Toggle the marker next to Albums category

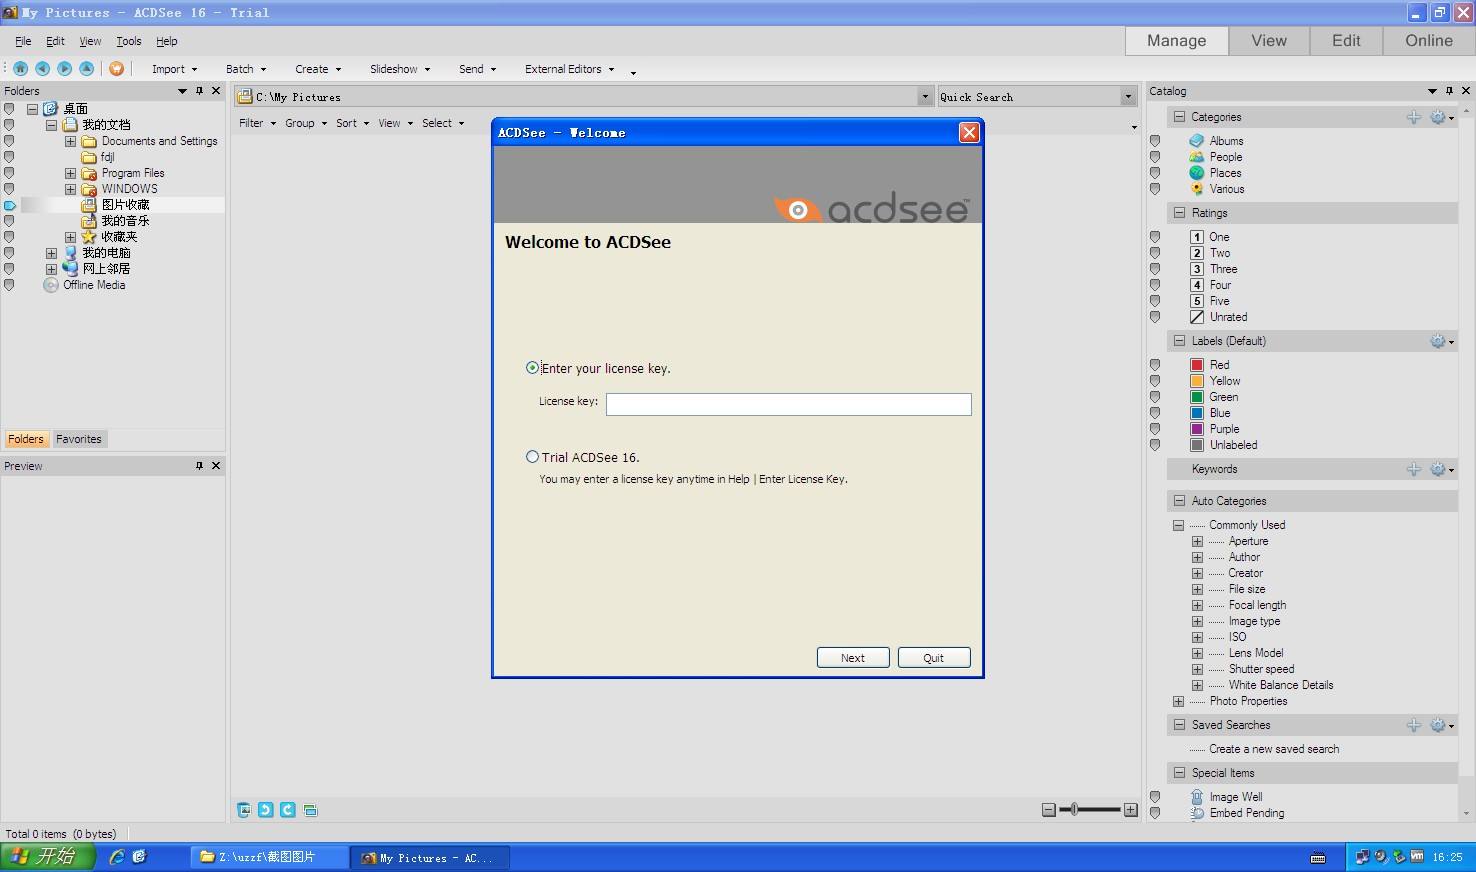click(1155, 141)
